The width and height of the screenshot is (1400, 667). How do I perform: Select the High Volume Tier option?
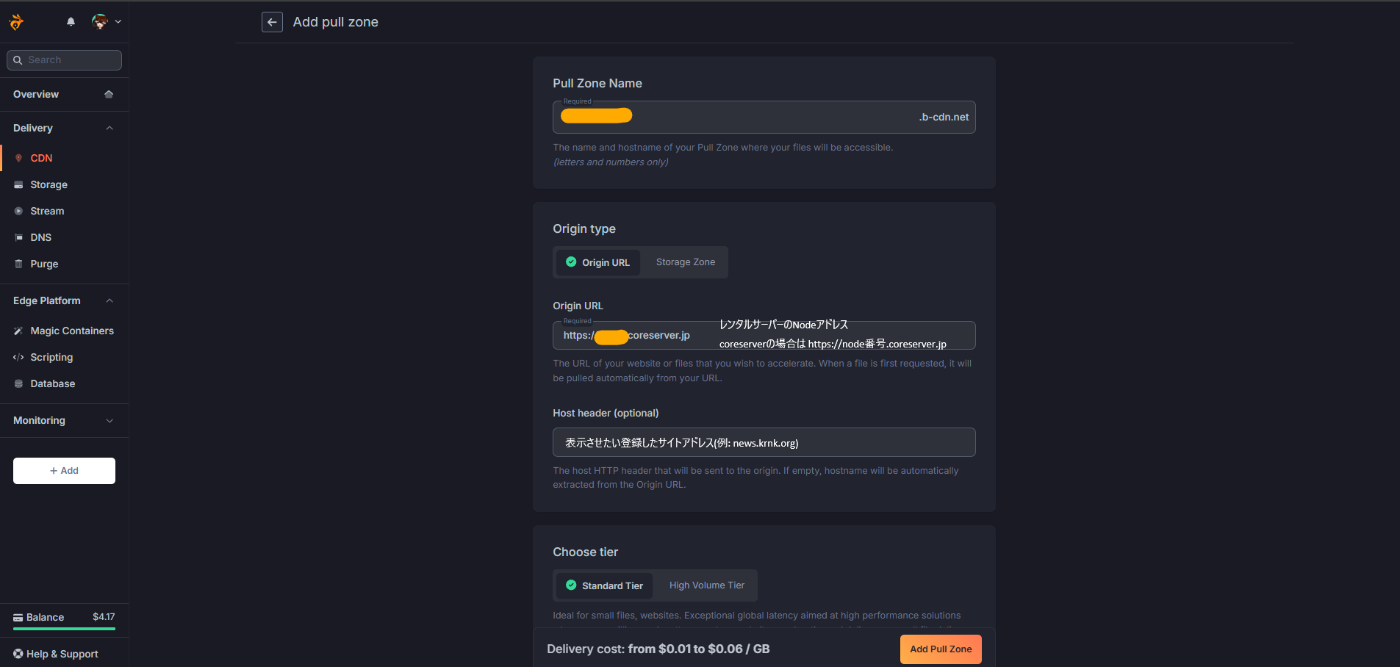707,585
